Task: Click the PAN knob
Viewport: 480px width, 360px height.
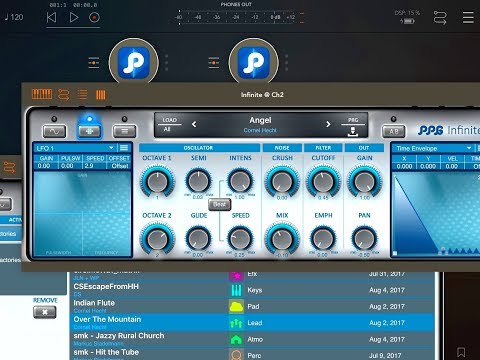Action: (x=364, y=239)
